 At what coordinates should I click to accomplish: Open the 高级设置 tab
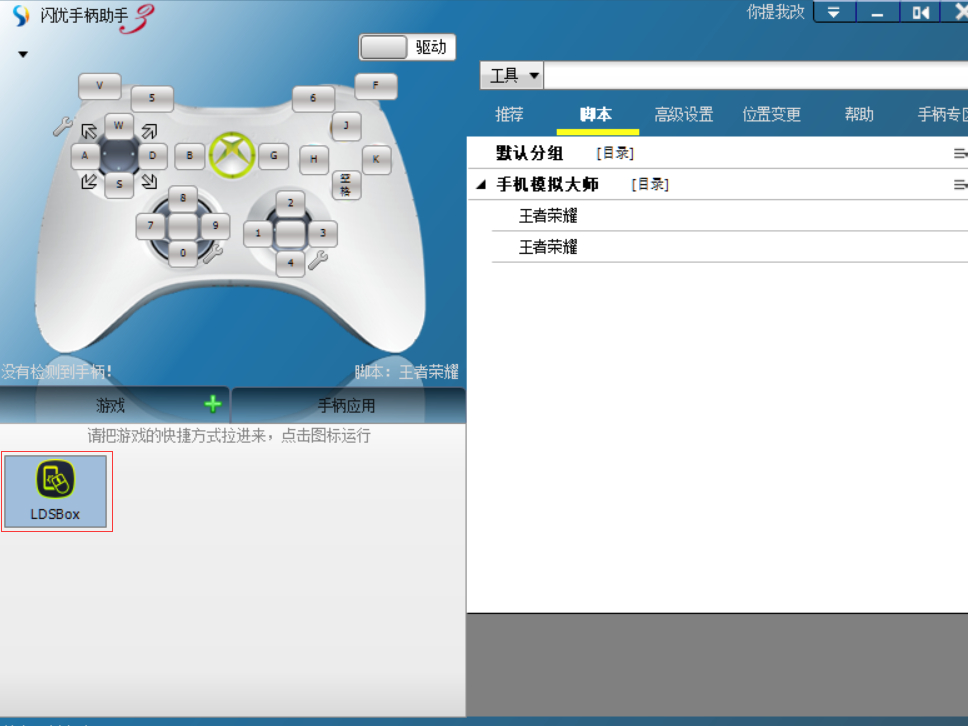pos(684,114)
